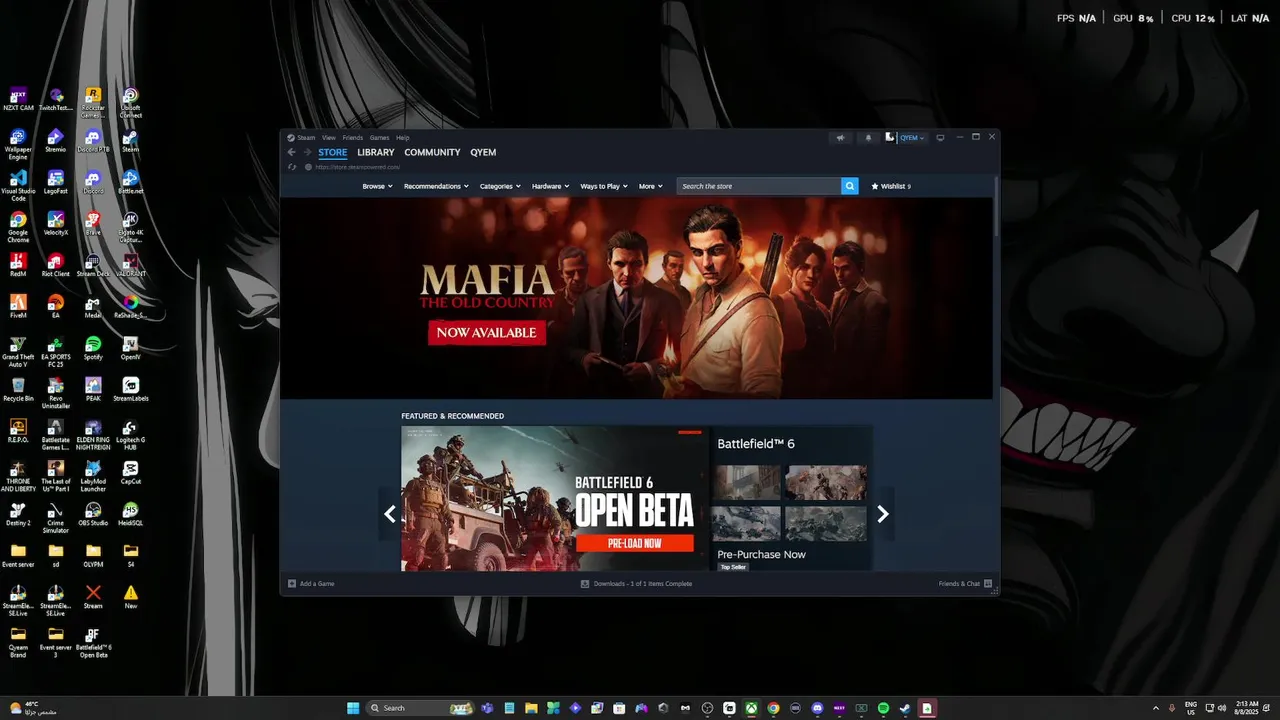Open first Battlefield 6 screenshot thumbnail
The width and height of the screenshot is (1280, 720).
pos(747,482)
